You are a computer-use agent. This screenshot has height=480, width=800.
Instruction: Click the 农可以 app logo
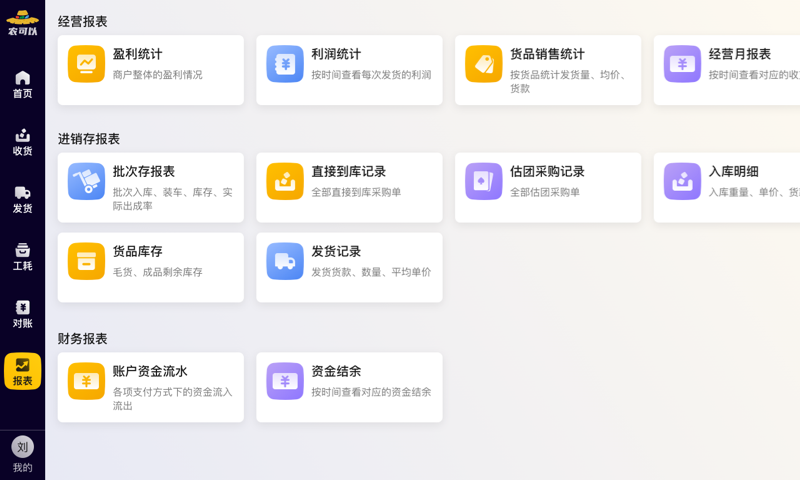click(22, 22)
